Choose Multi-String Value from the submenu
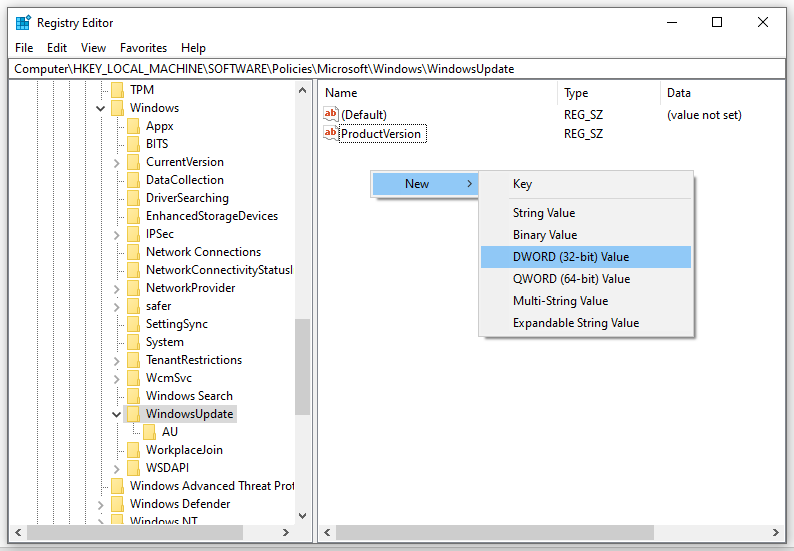The height and width of the screenshot is (551, 794). (x=586, y=301)
